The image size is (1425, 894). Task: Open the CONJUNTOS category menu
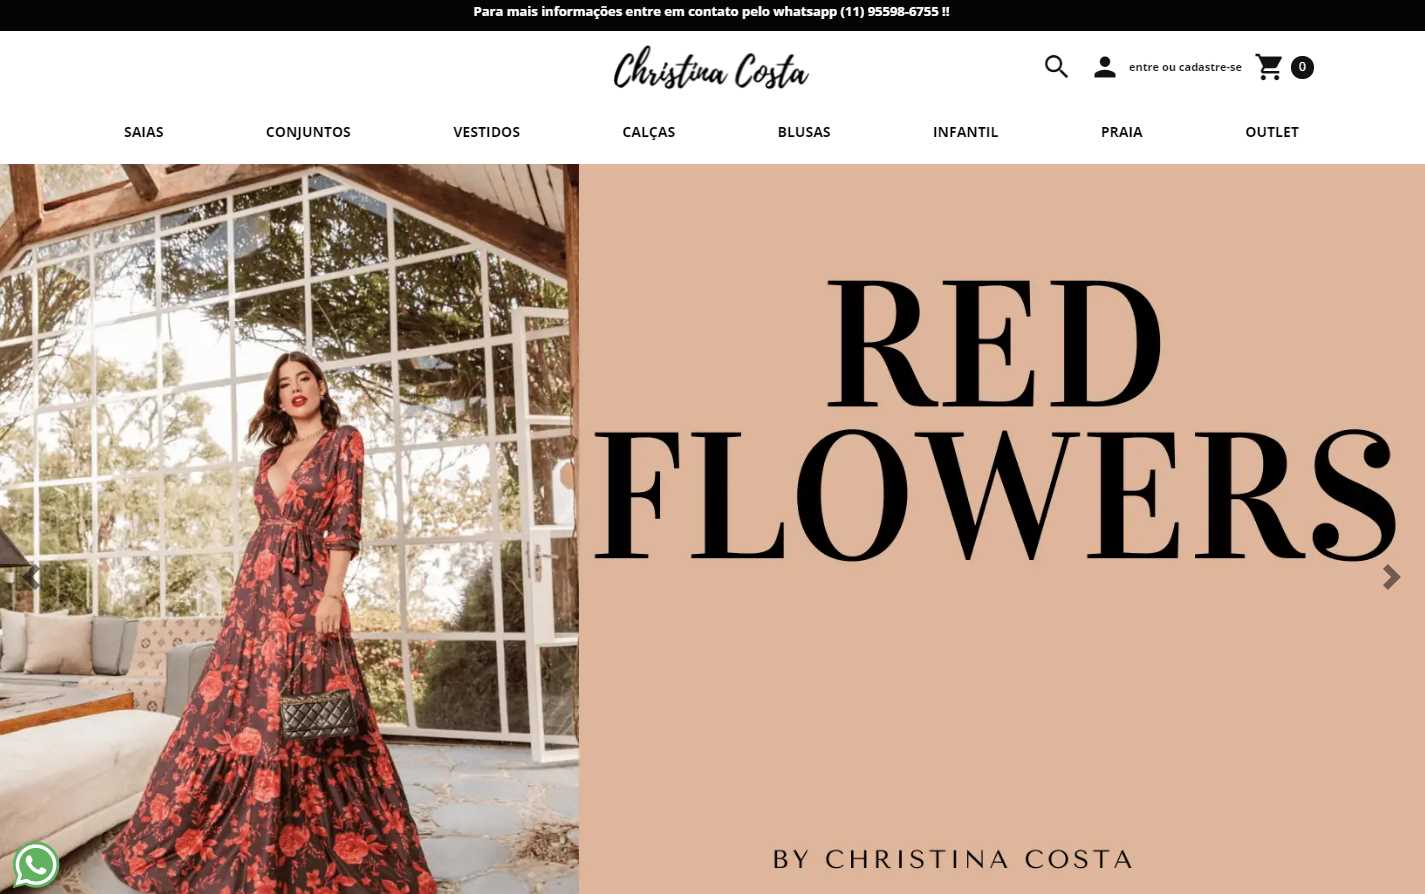(308, 132)
